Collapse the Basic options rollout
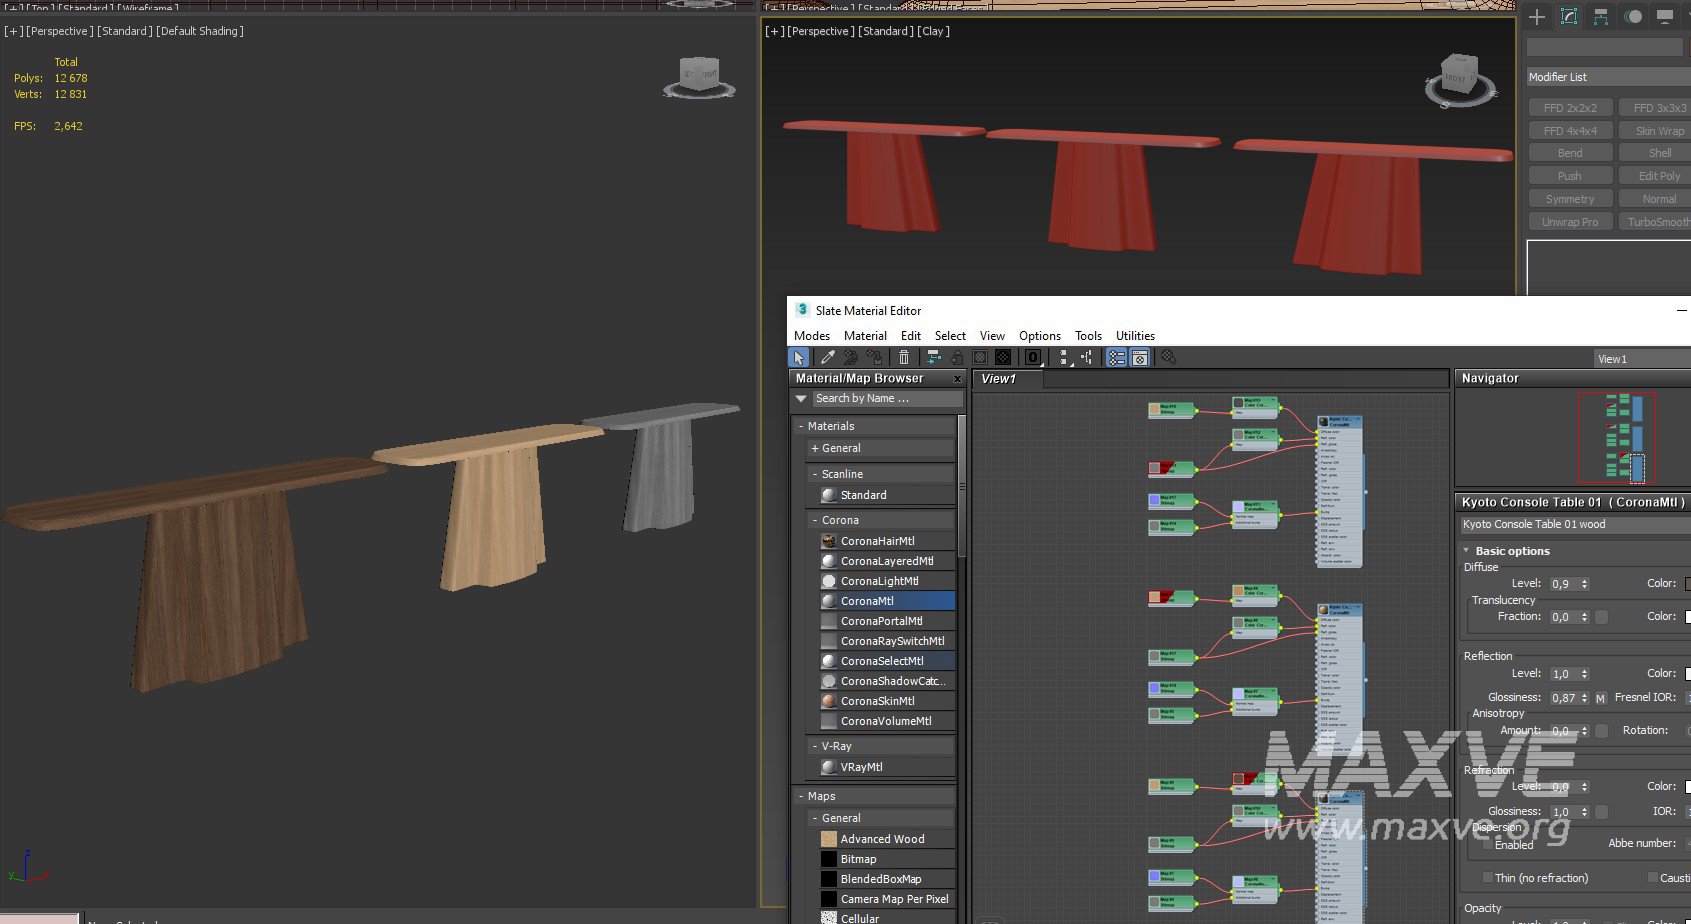The image size is (1691, 924). (1467, 551)
